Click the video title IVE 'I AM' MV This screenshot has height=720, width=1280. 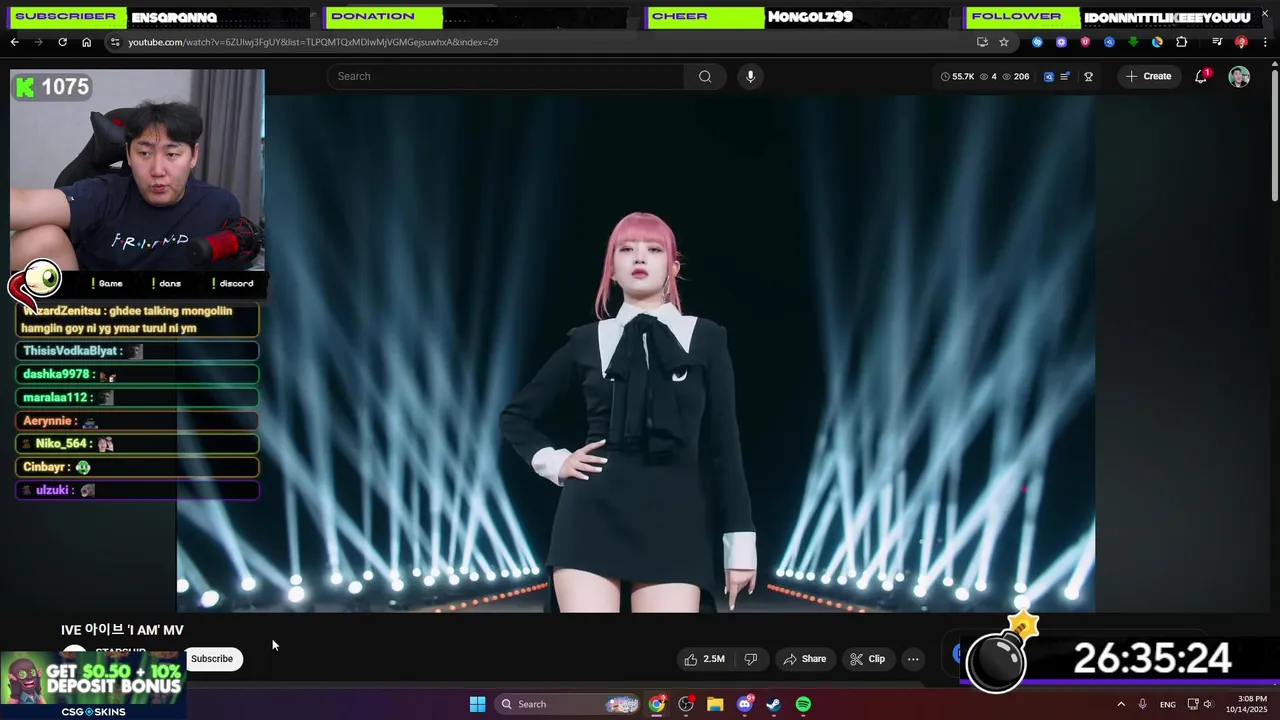[122, 630]
